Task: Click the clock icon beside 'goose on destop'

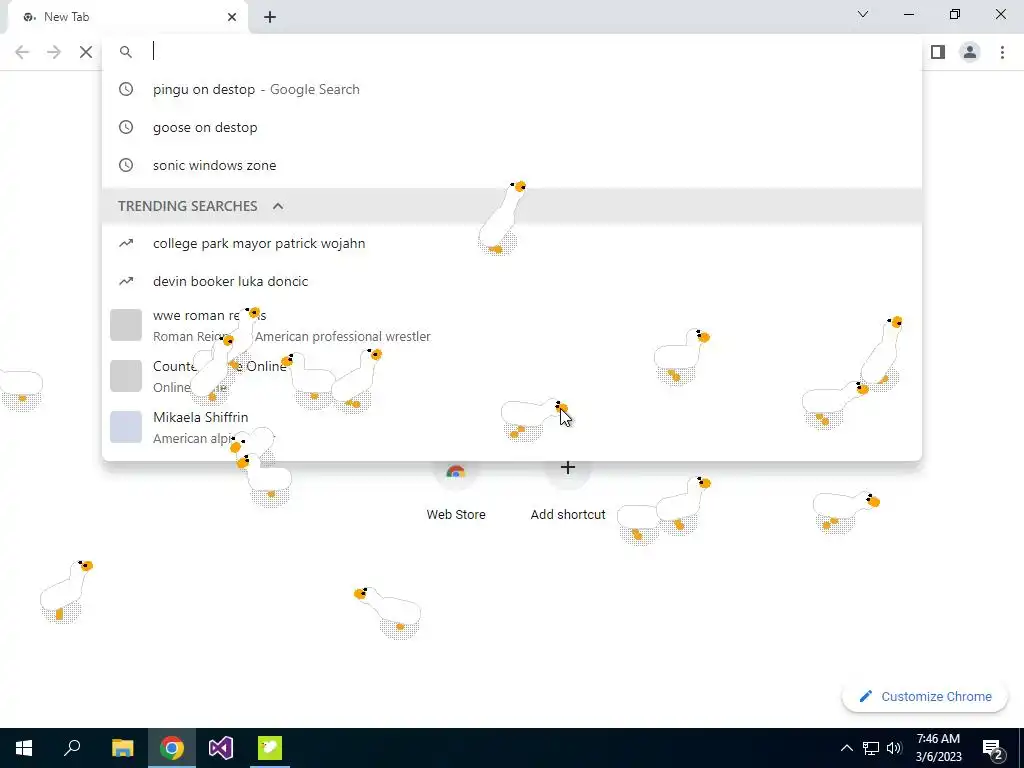Action: pyautogui.click(x=126, y=127)
